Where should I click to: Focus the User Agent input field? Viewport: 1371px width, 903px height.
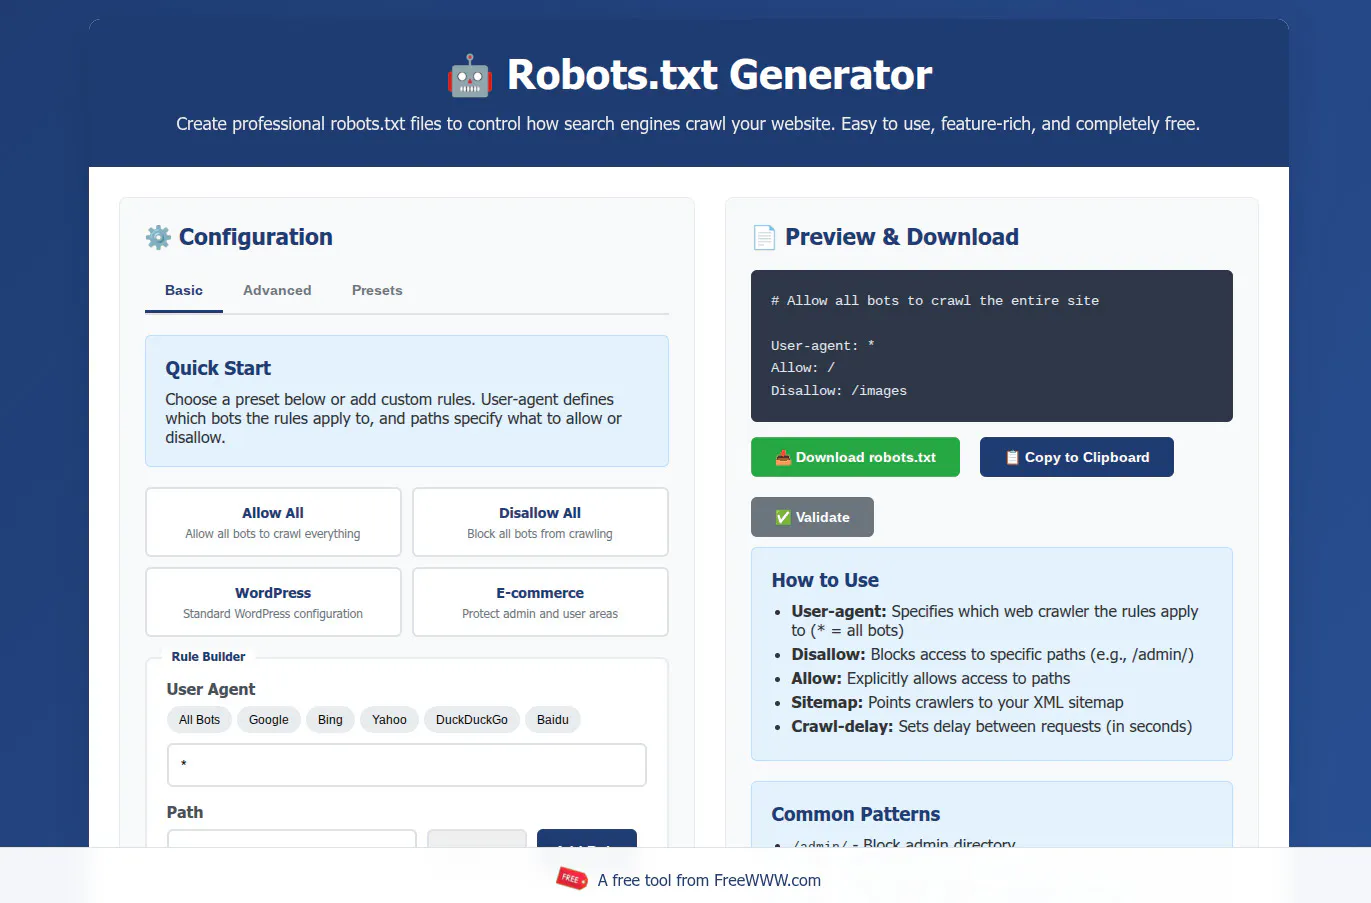coord(407,765)
